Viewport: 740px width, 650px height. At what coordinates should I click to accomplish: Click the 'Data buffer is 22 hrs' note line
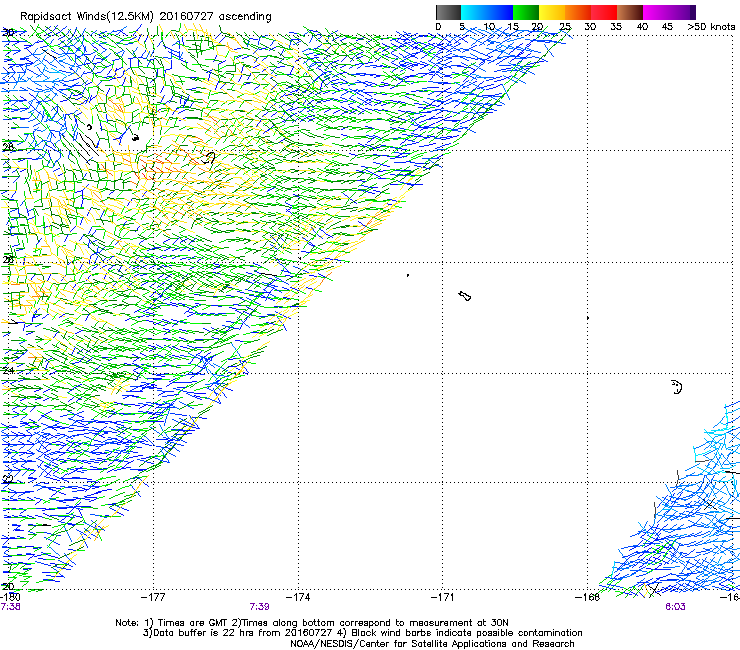(x=362, y=633)
